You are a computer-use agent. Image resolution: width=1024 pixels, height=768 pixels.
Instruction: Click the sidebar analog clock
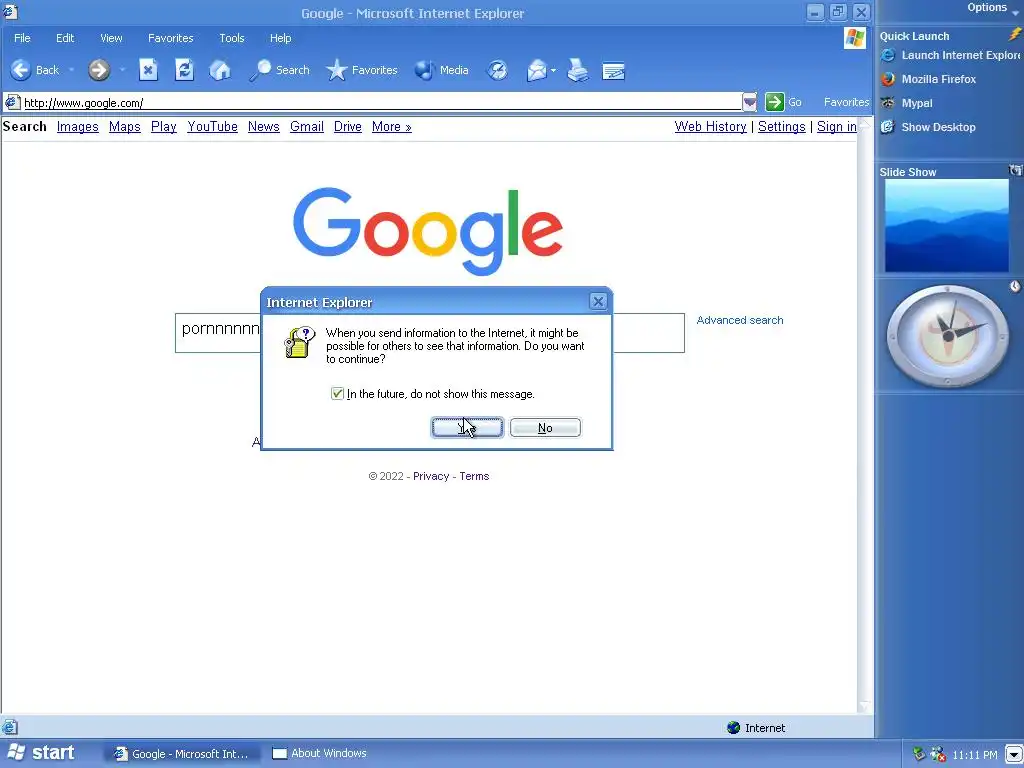coord(947,336)
